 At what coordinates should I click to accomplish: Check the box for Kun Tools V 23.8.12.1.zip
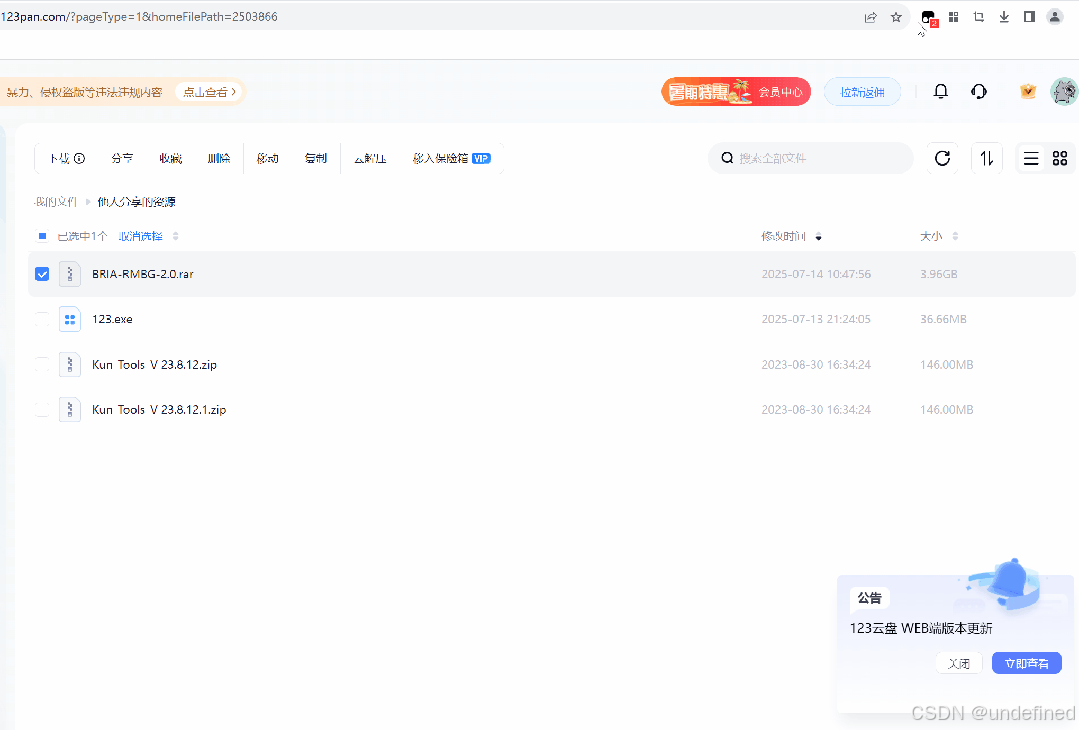coord(42,409)
